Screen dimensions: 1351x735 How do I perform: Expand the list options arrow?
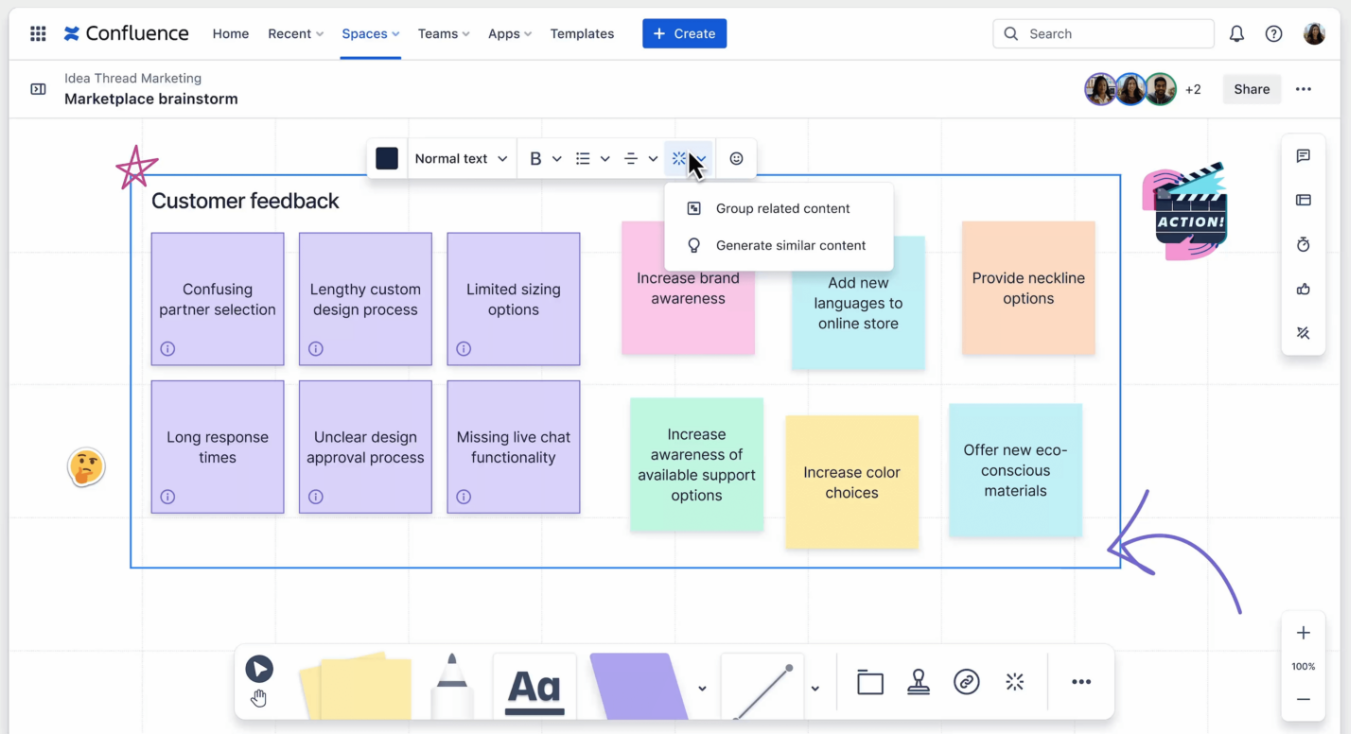605,158
